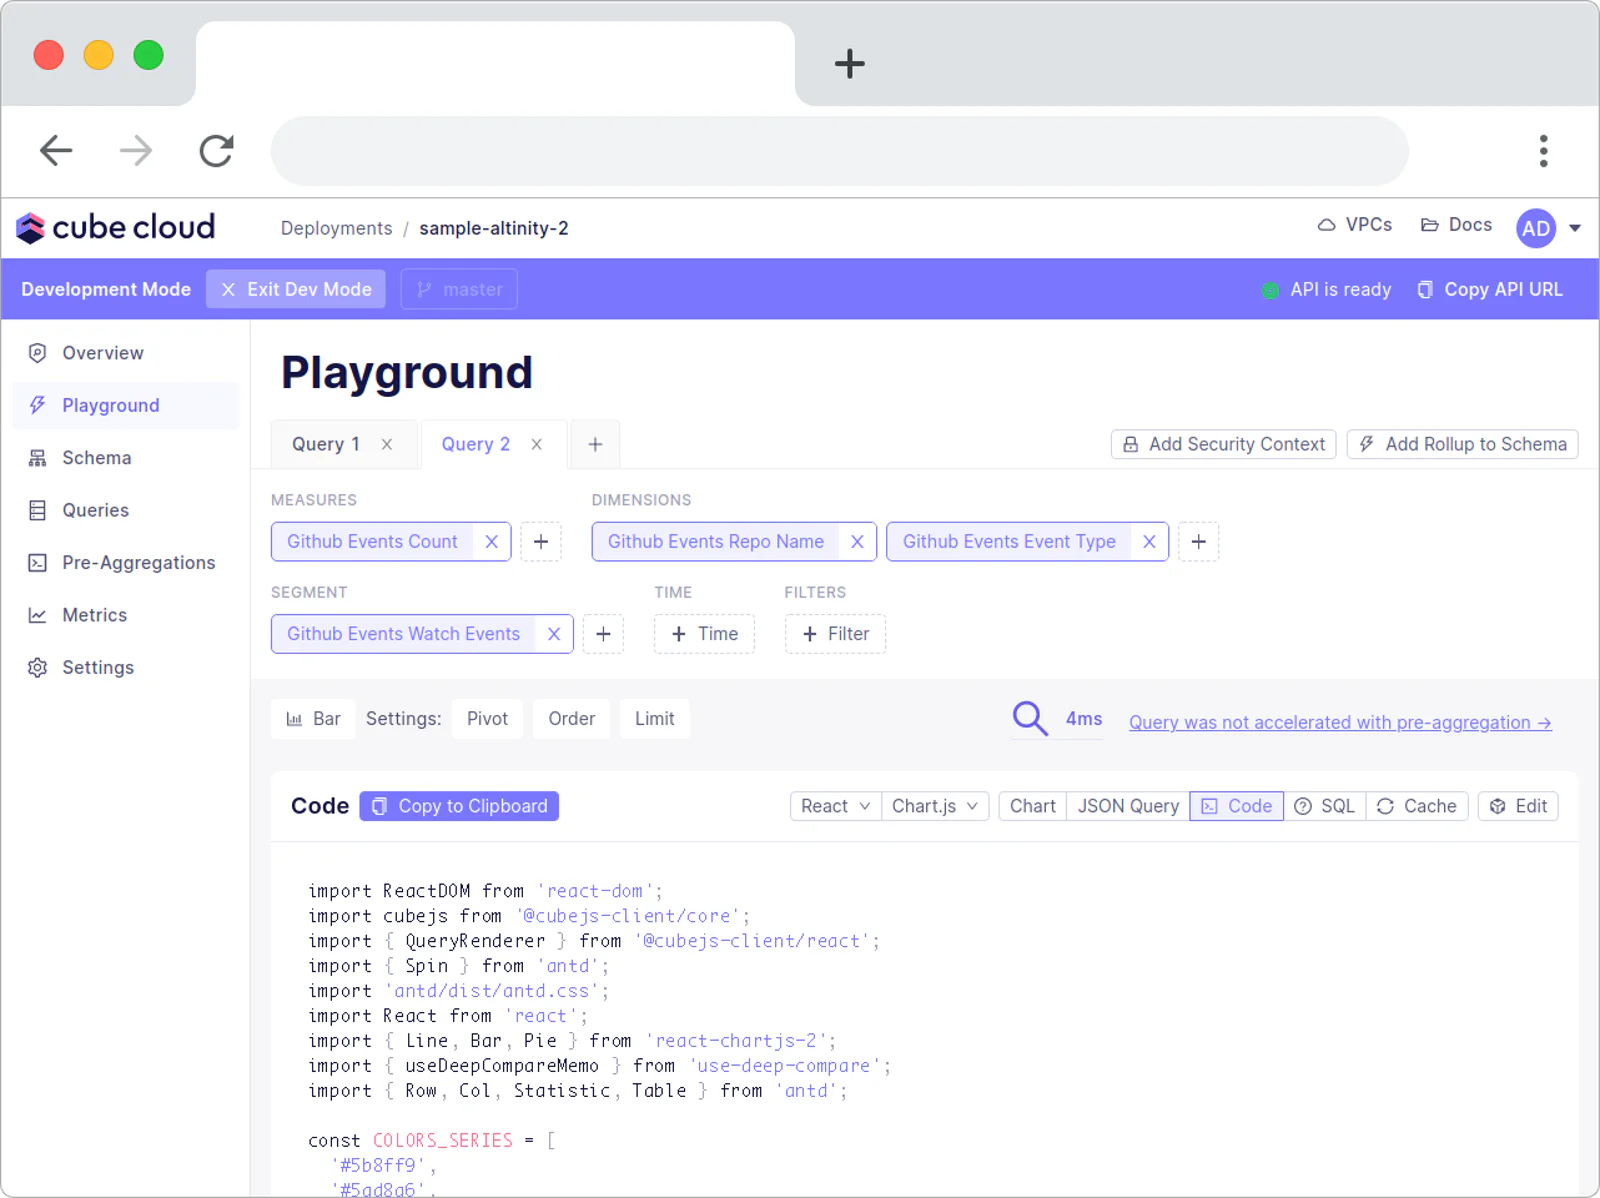Click the add Filter button
1600x1198 pixels.
tap(835, 634)
